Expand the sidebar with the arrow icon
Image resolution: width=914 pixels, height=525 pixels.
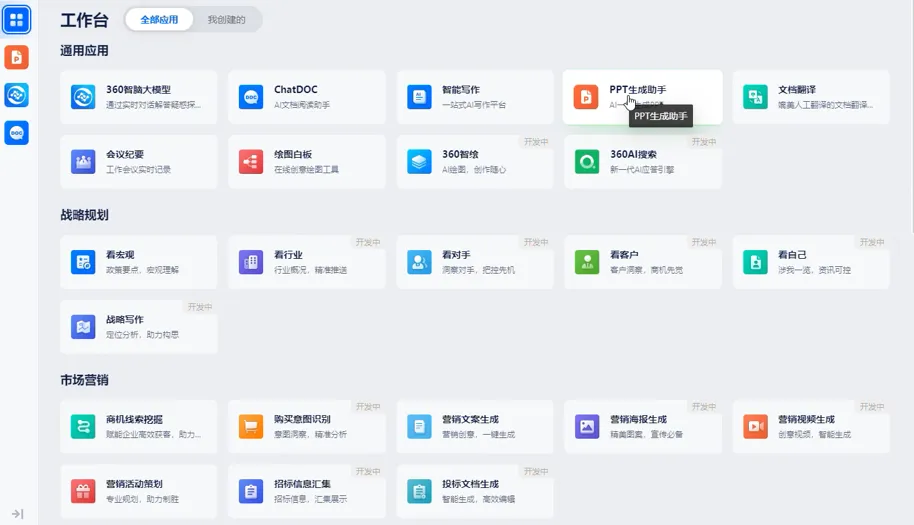[x=17, y=514]
